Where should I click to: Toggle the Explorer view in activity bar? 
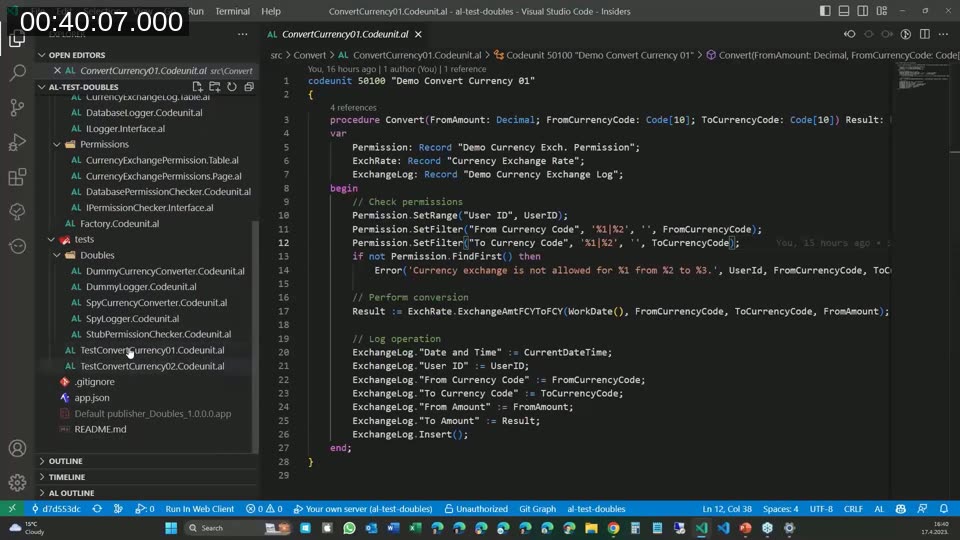coord(17,39)
